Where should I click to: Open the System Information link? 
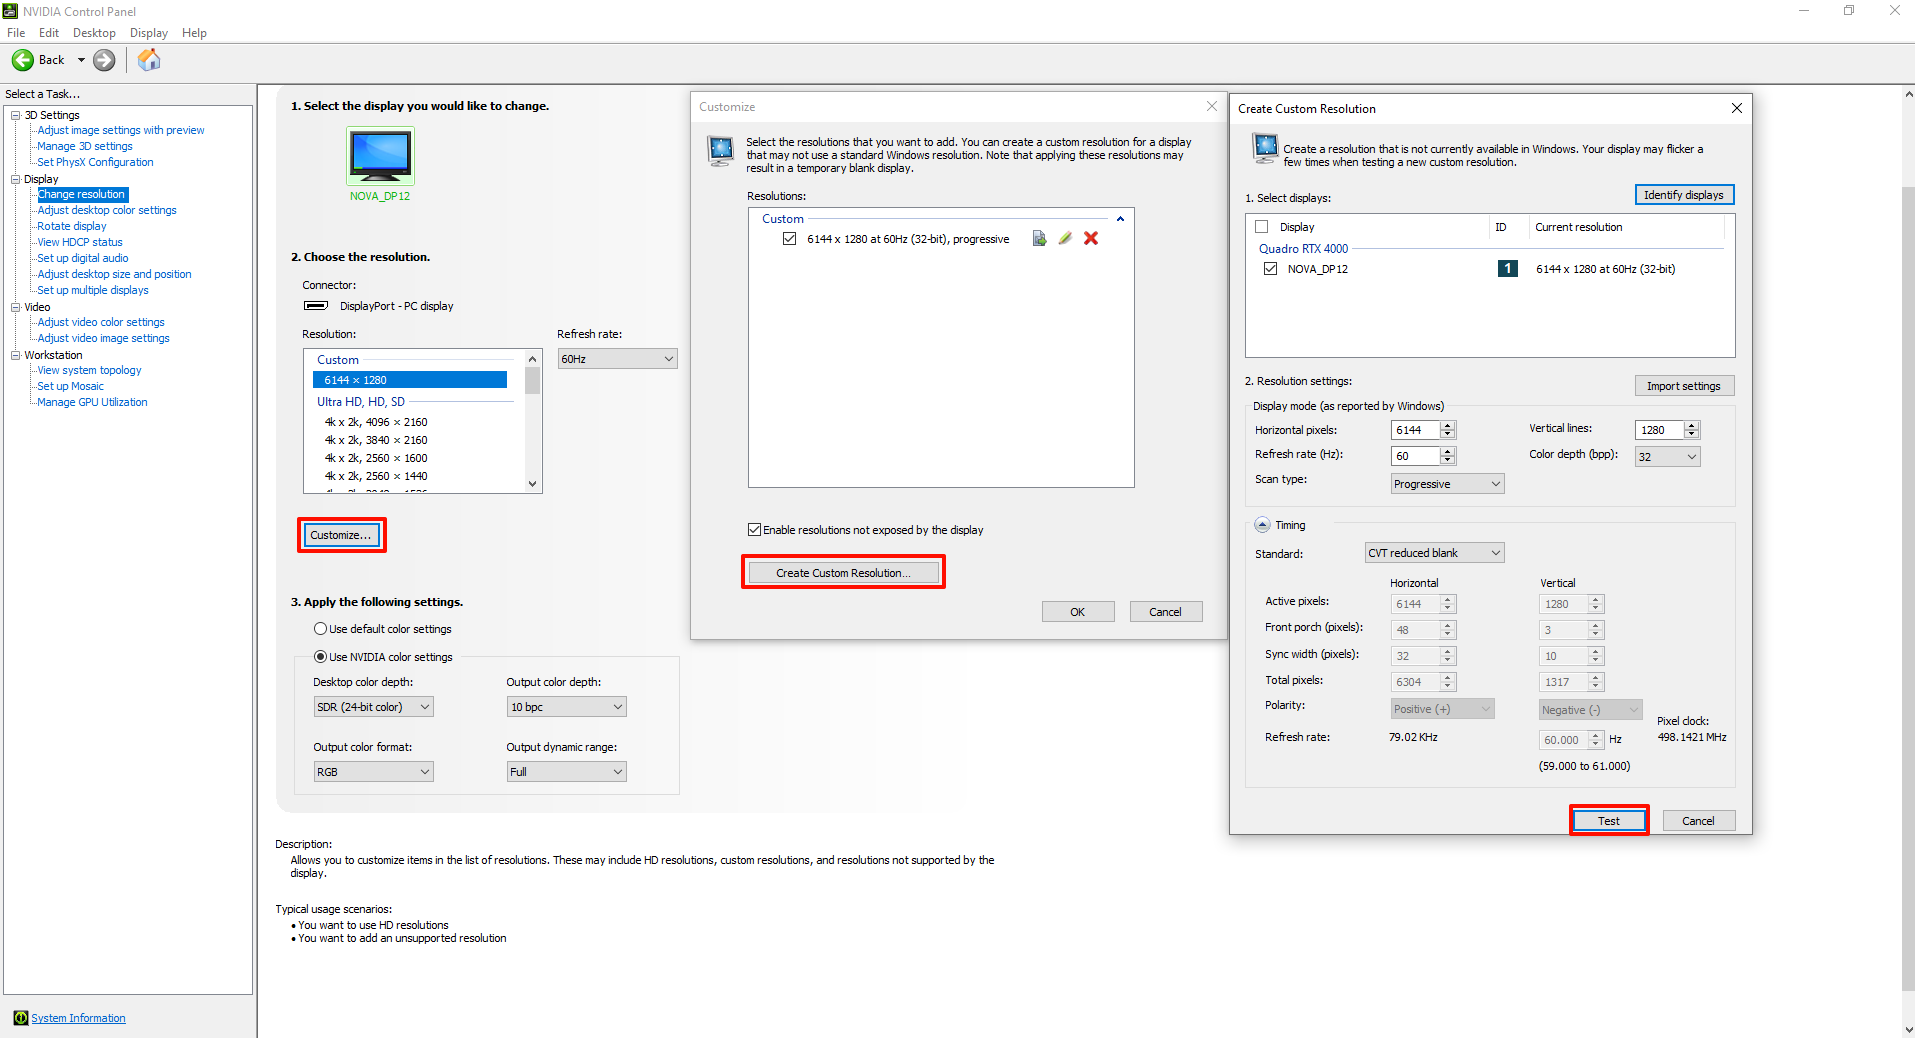tap(78, 1018)
